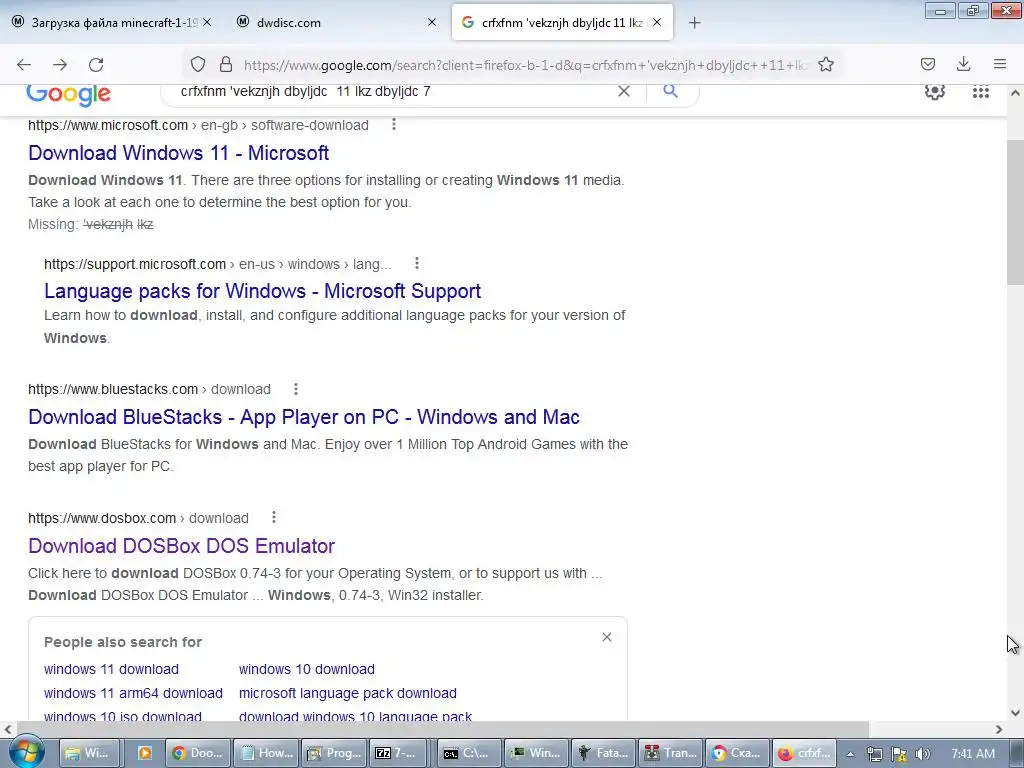Open the Google apps grid

[980, 92]
